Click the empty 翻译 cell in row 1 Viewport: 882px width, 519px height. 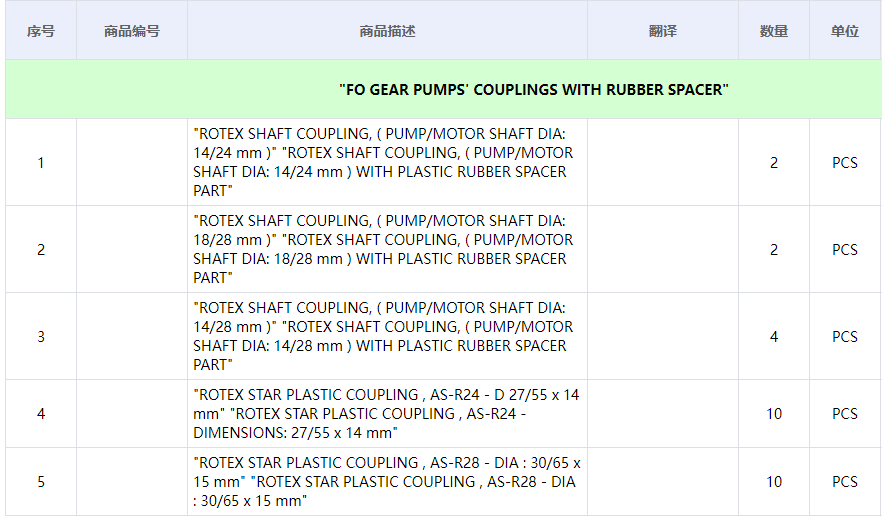tap(662, 162)
